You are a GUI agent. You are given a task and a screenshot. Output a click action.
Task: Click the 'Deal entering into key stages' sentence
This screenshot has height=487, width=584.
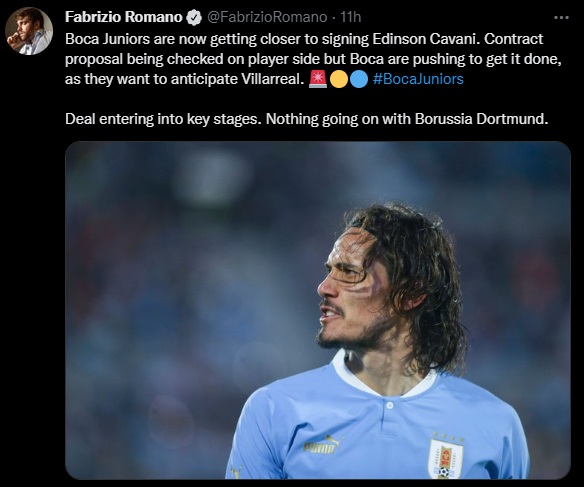[x=163, y=119]
